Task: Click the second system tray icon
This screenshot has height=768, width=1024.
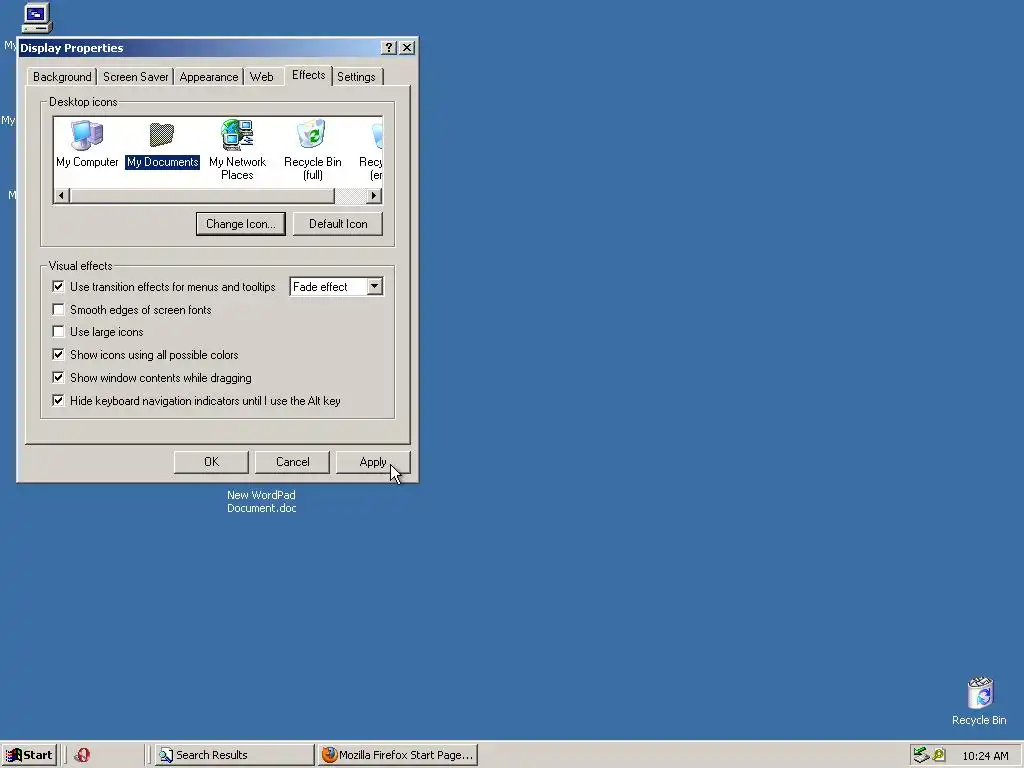Action: click(939, 755)
